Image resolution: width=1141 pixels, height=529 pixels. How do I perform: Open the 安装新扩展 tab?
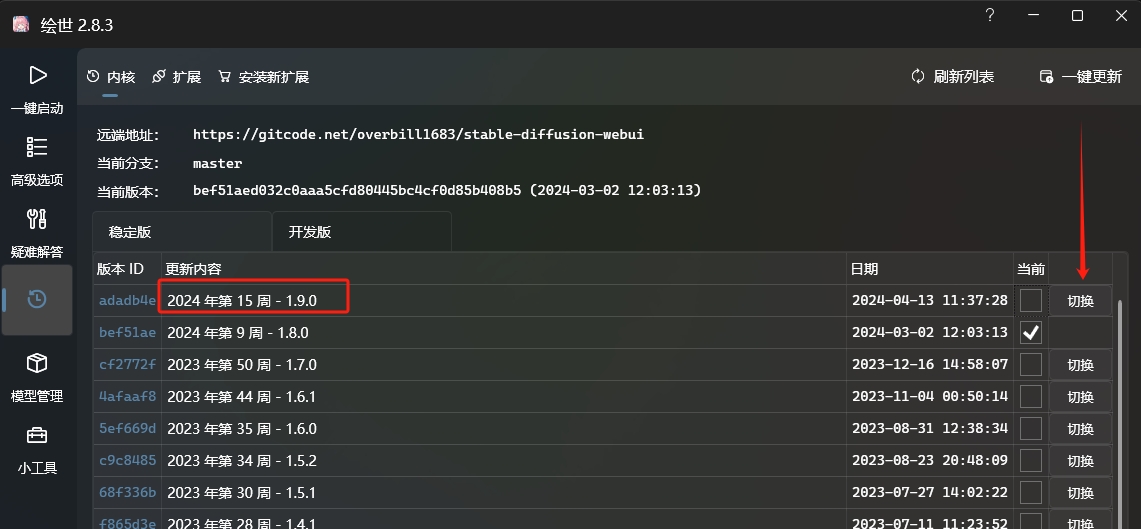(x=263, y=77)
